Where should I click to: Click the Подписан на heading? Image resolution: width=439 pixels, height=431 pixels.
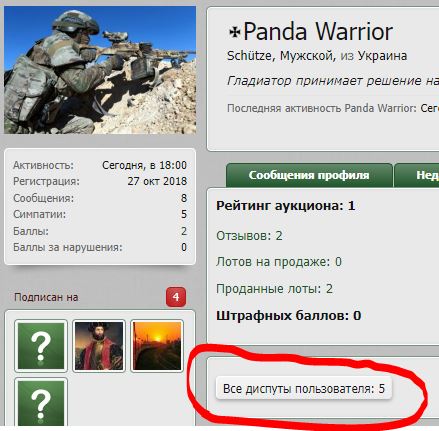point(46,297)
